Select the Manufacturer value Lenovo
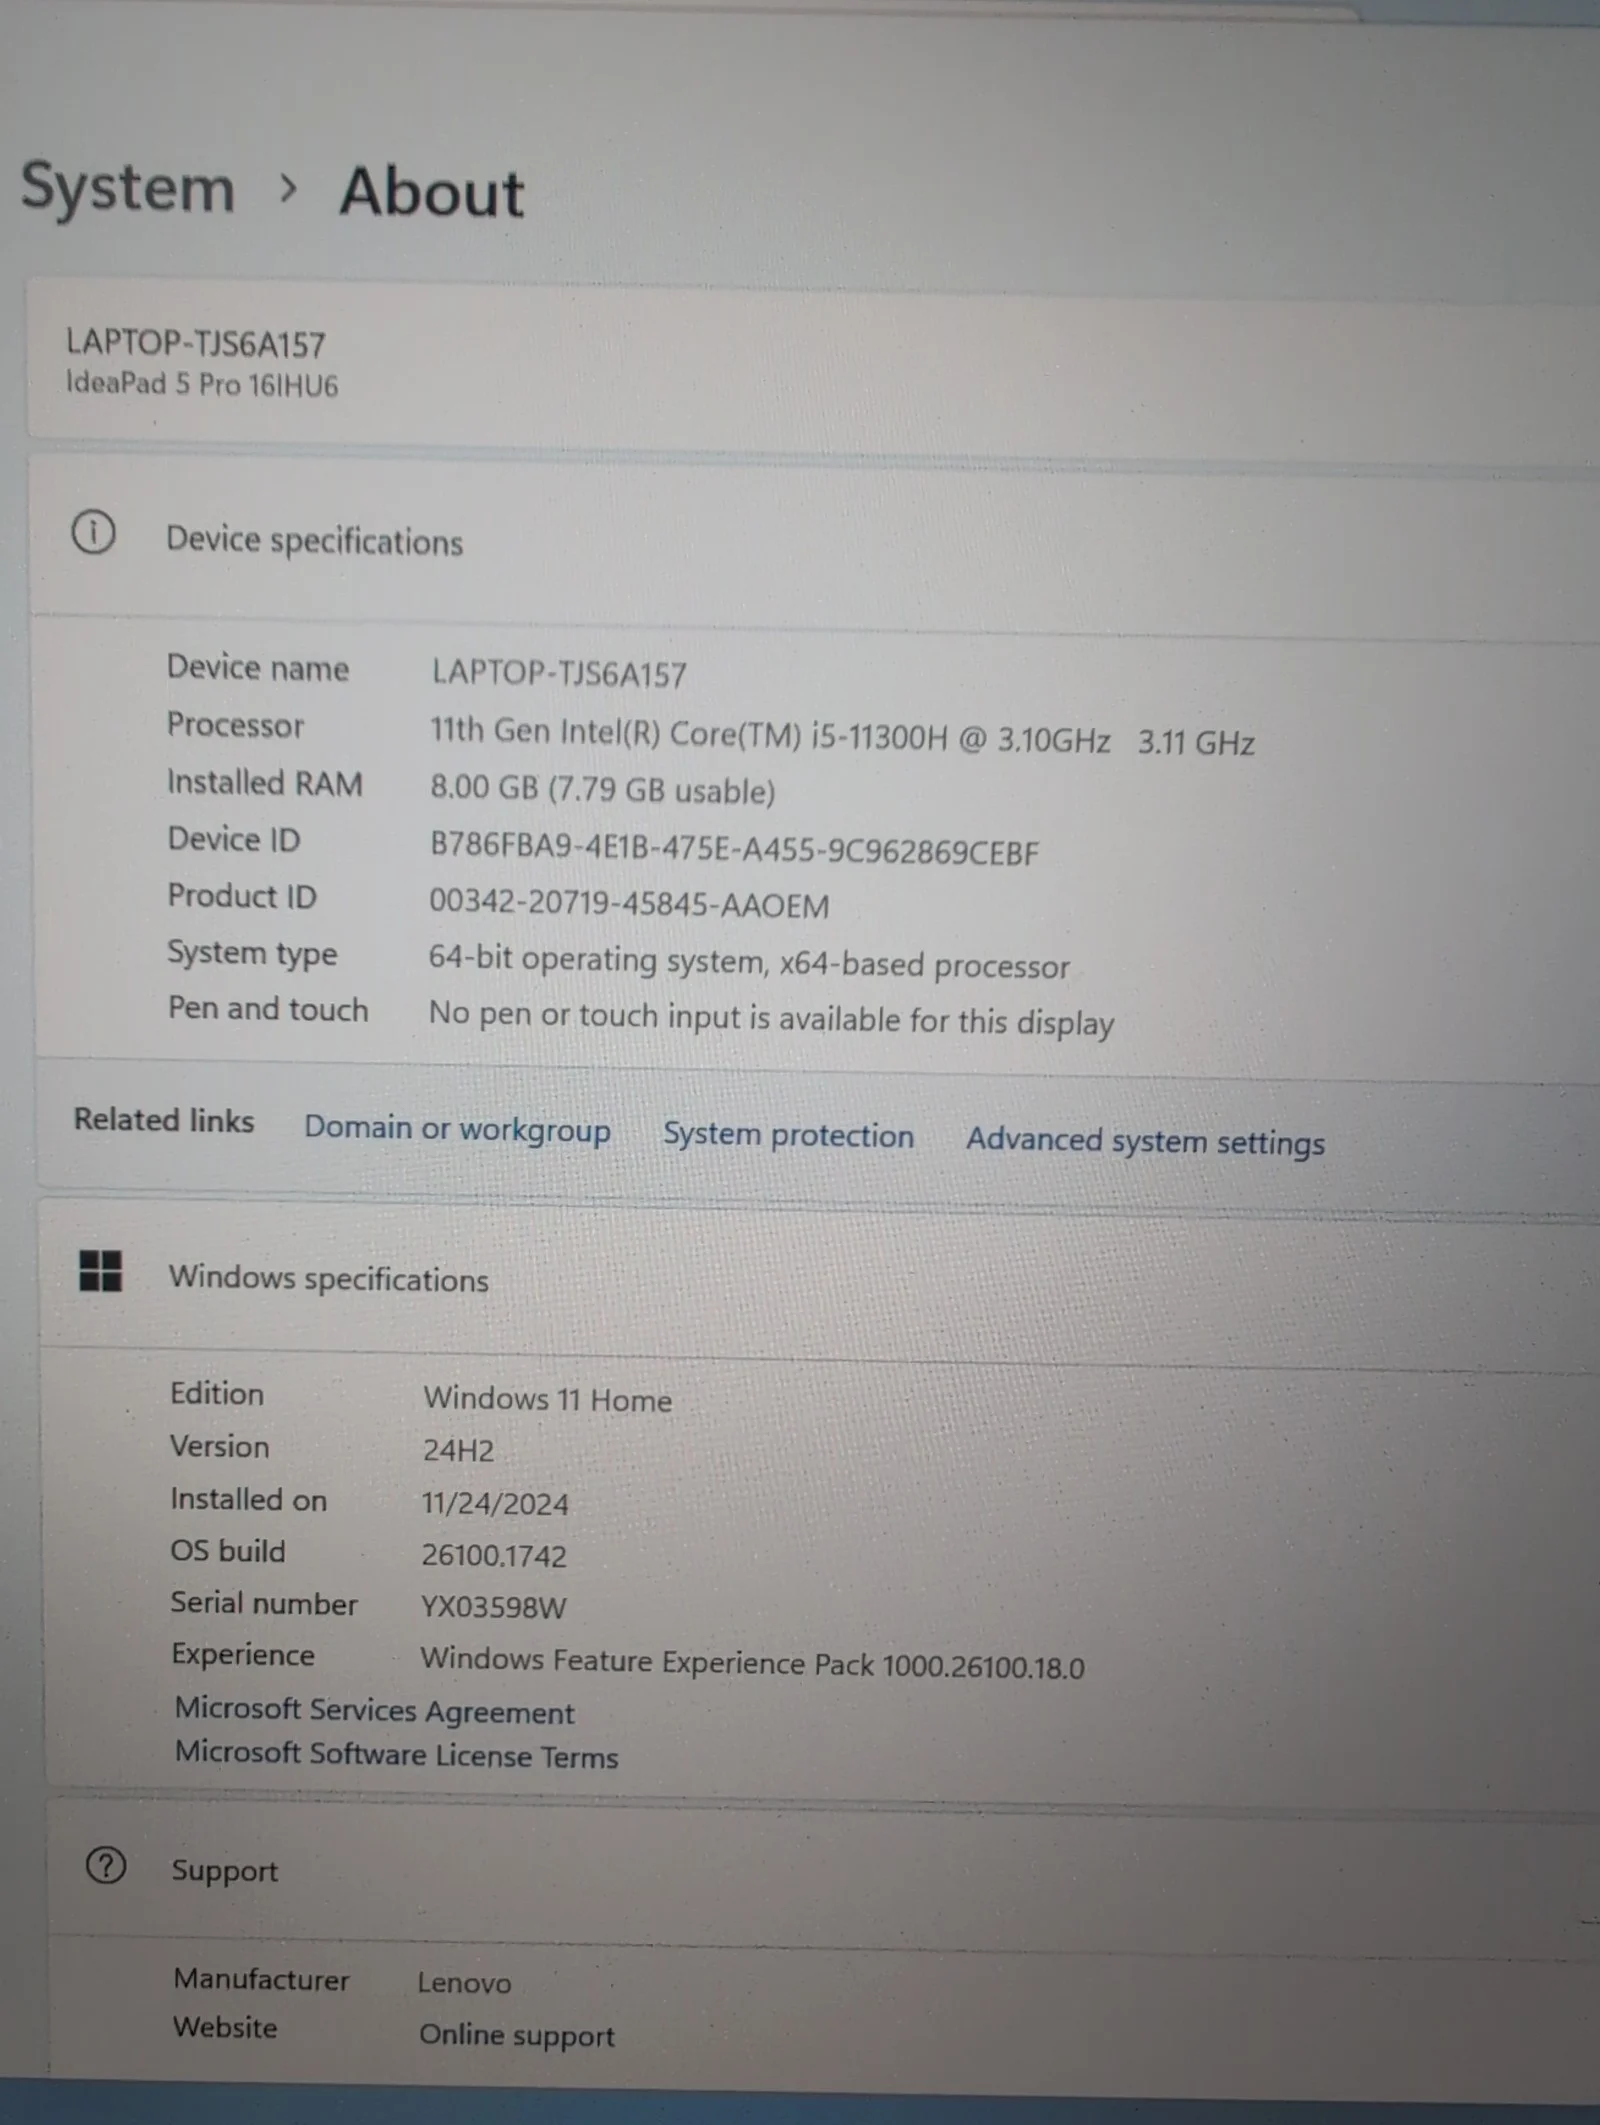The height and width of the screenshot is (2125, 1600). 464,1982
